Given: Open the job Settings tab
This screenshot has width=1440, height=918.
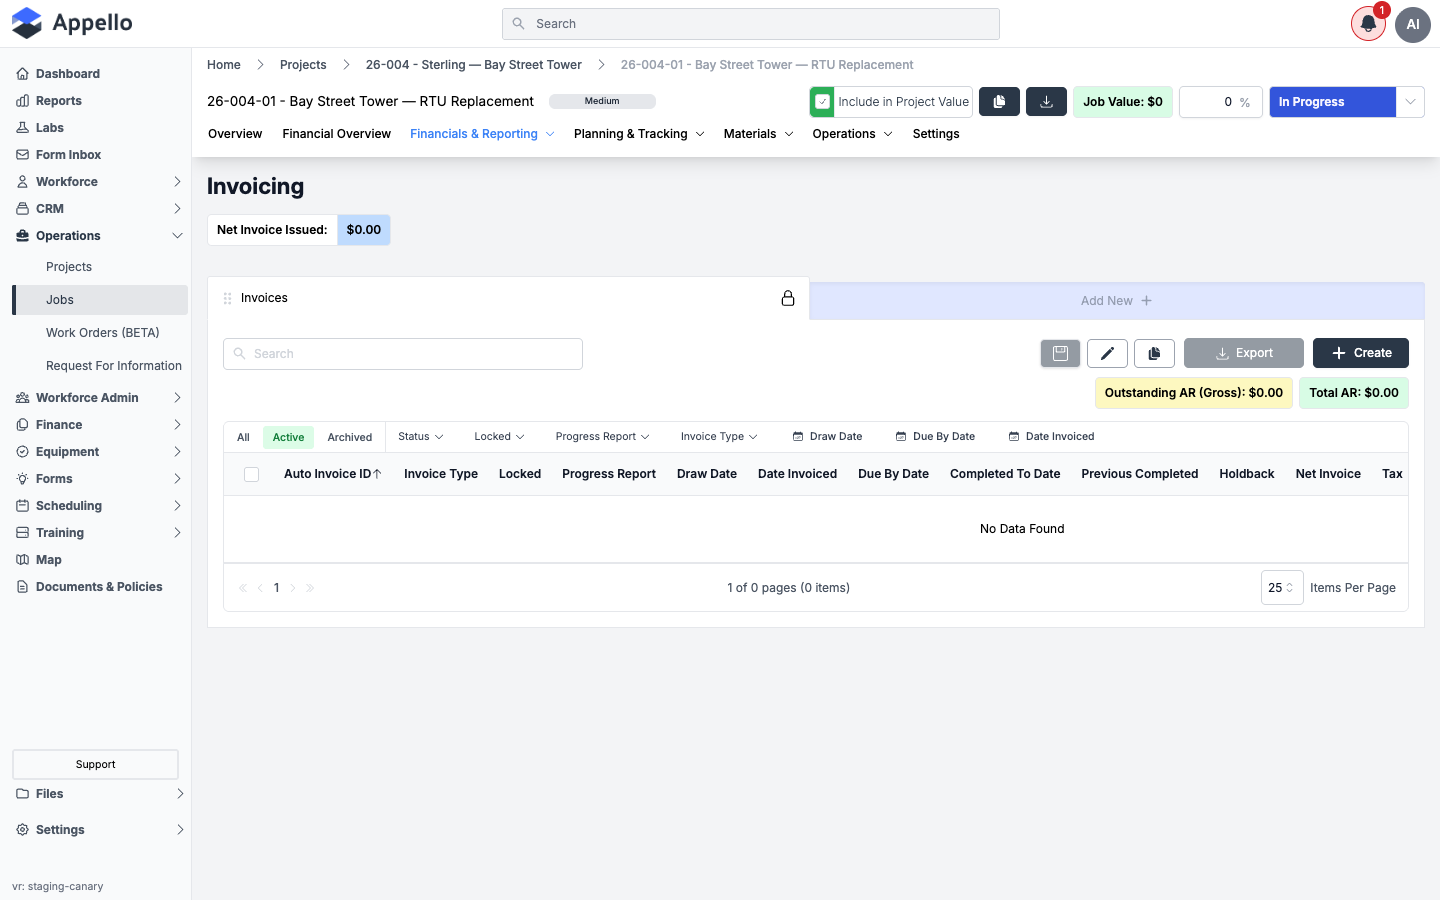Looking at the screenshot, I should click(x=936, y=134).
